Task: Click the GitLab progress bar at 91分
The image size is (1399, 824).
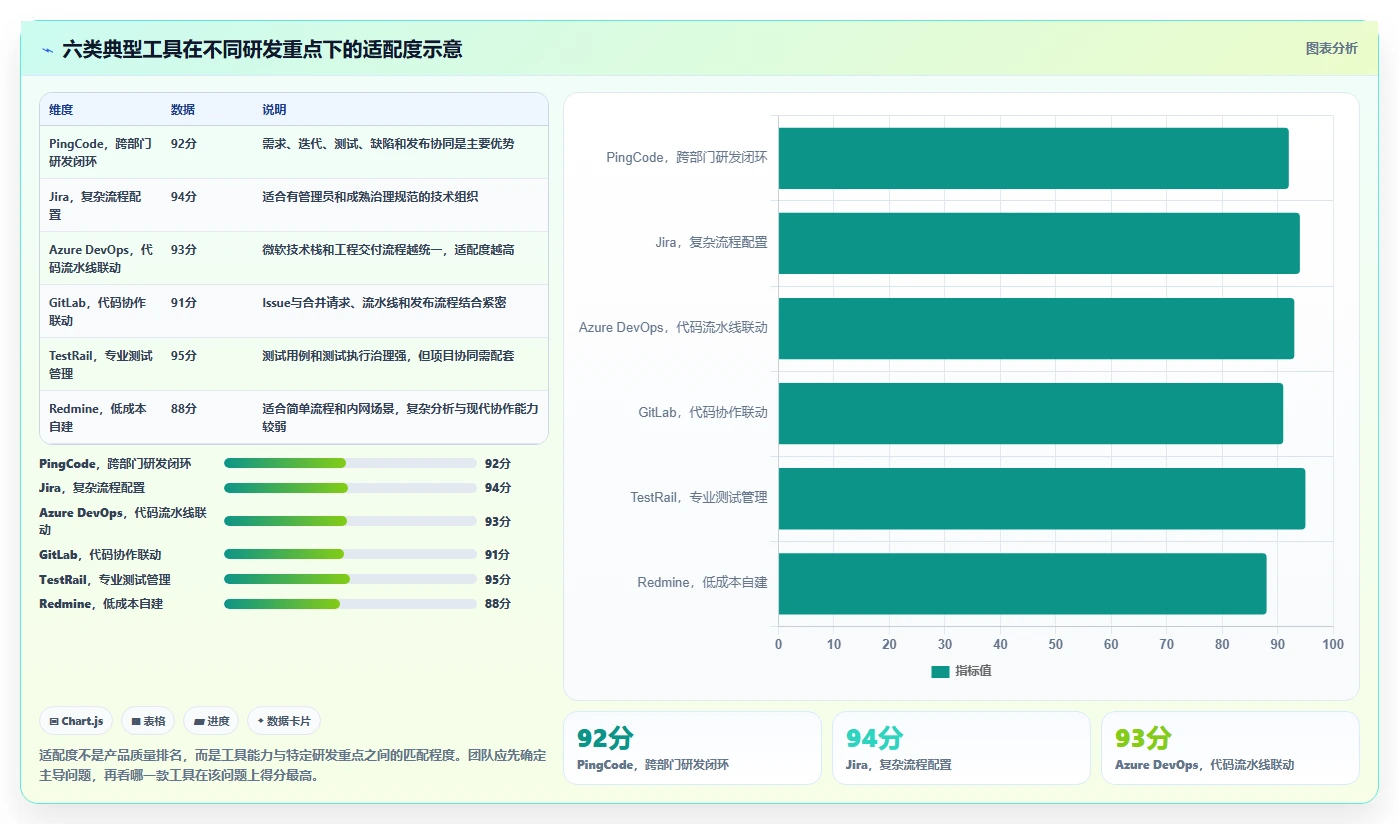Action: click(x=350, y=554)
